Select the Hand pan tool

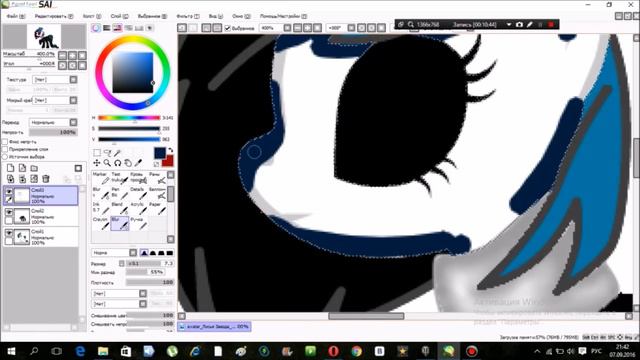[128, 163]
